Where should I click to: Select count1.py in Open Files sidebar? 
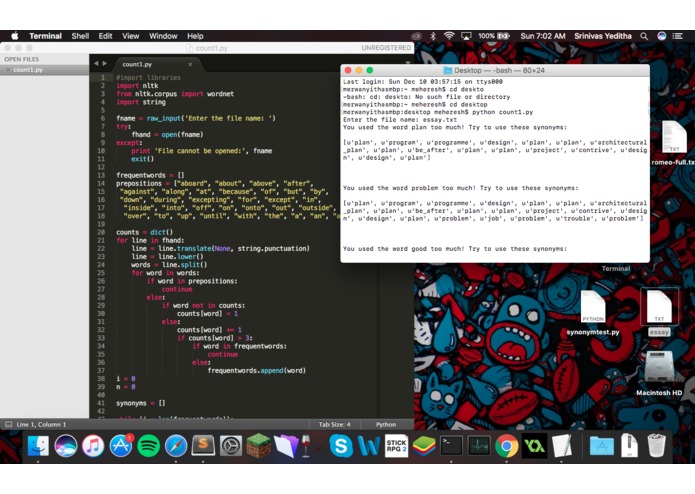[27, 70]
